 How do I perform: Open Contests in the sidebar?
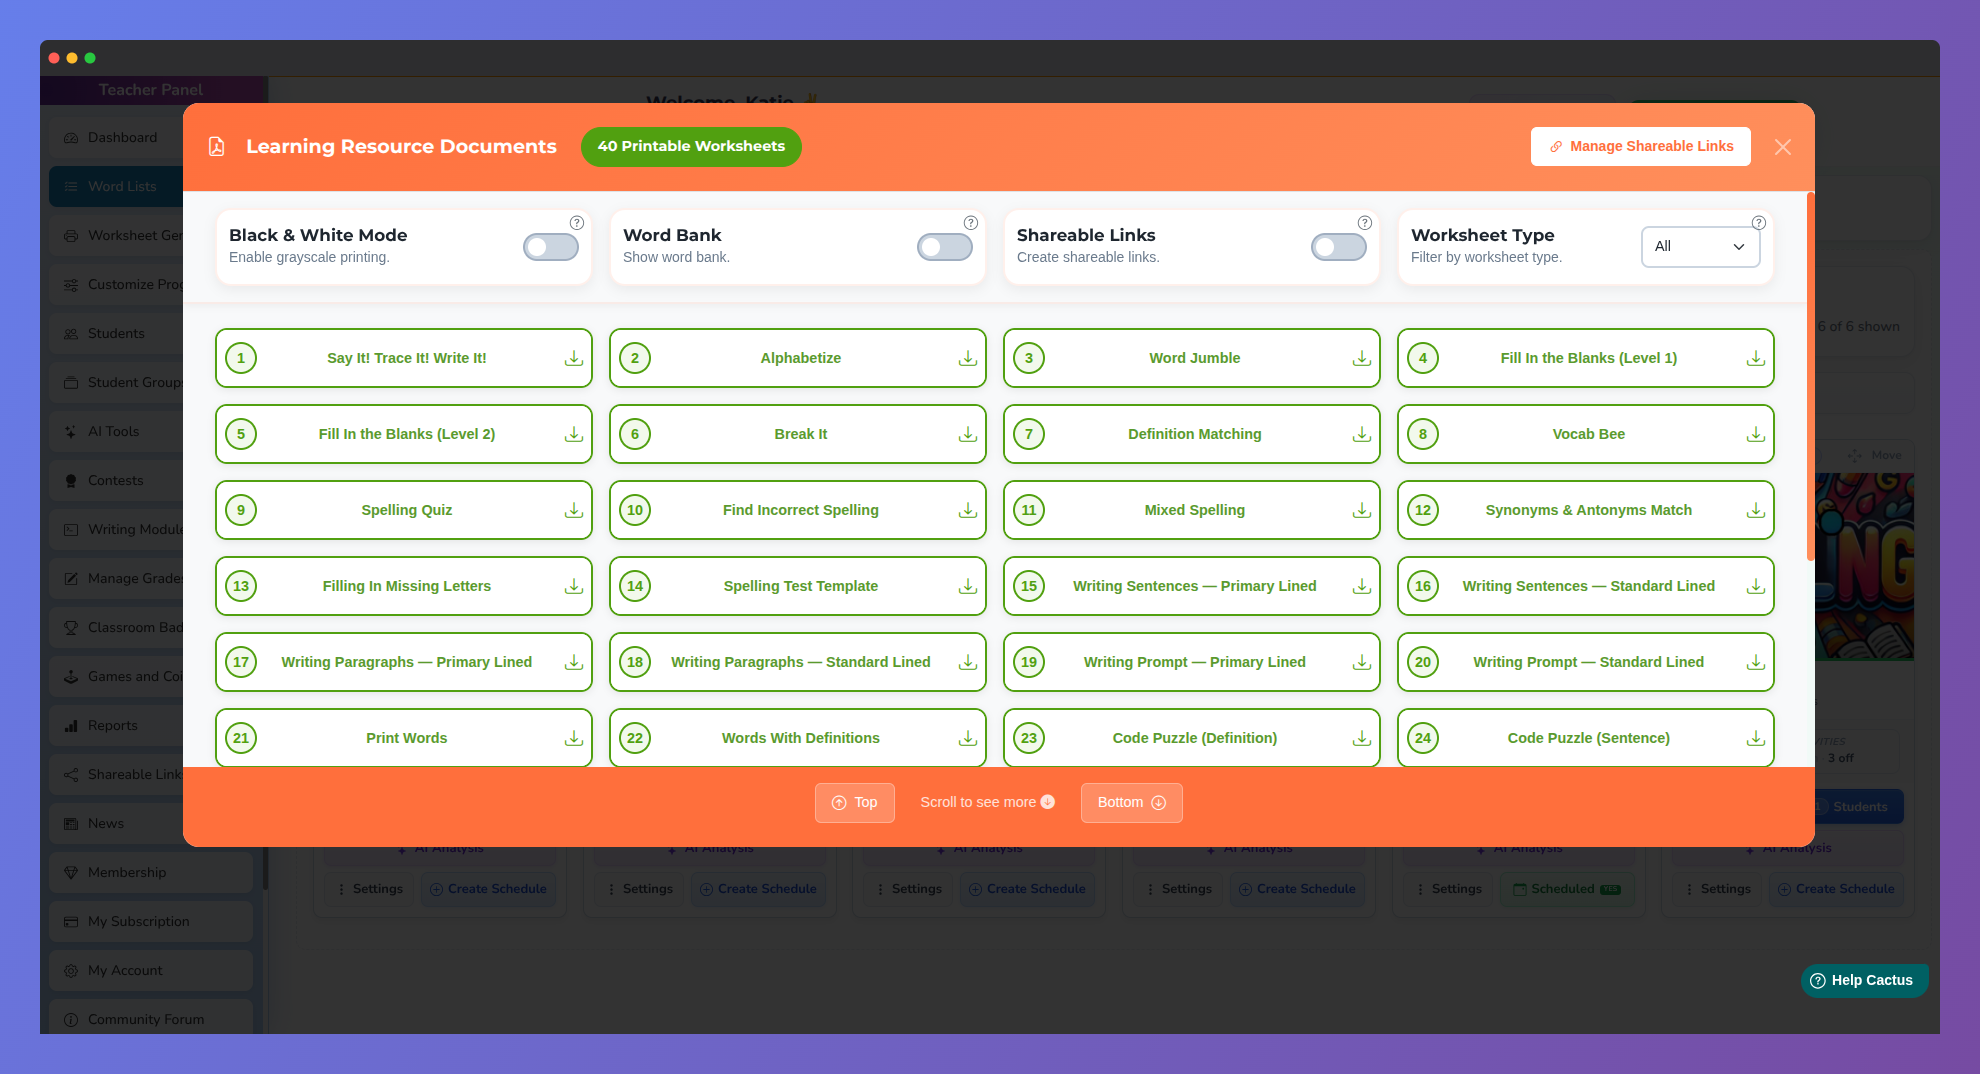(118, 481)
